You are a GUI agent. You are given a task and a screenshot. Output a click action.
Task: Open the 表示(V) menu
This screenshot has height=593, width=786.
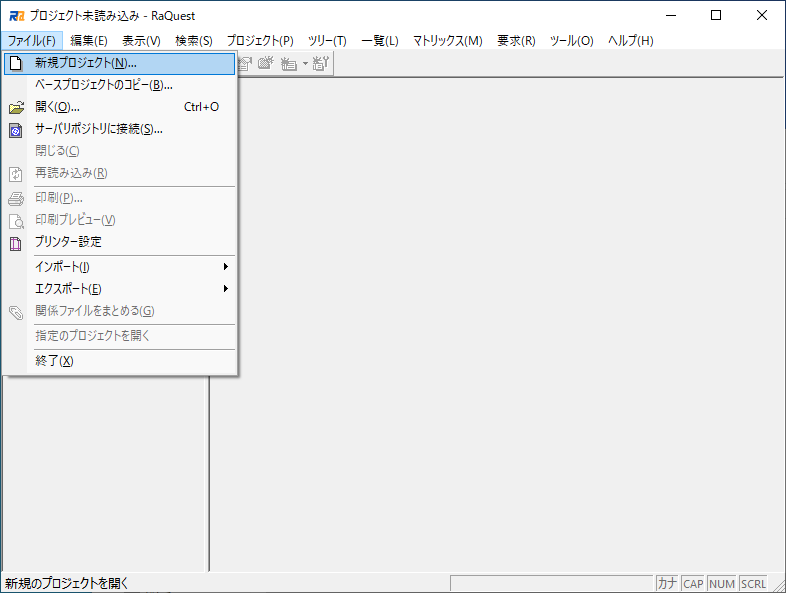[141, 41]
